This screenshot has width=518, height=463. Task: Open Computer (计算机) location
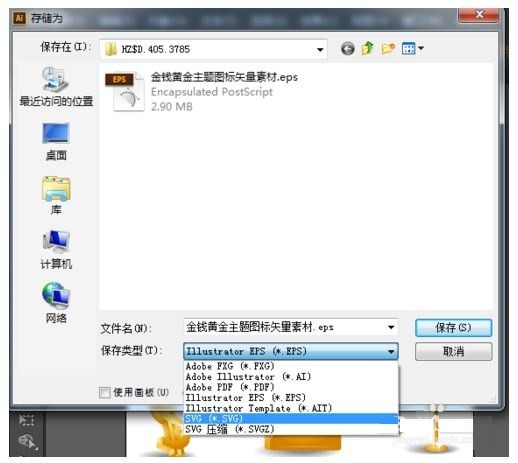pos(56,250)
